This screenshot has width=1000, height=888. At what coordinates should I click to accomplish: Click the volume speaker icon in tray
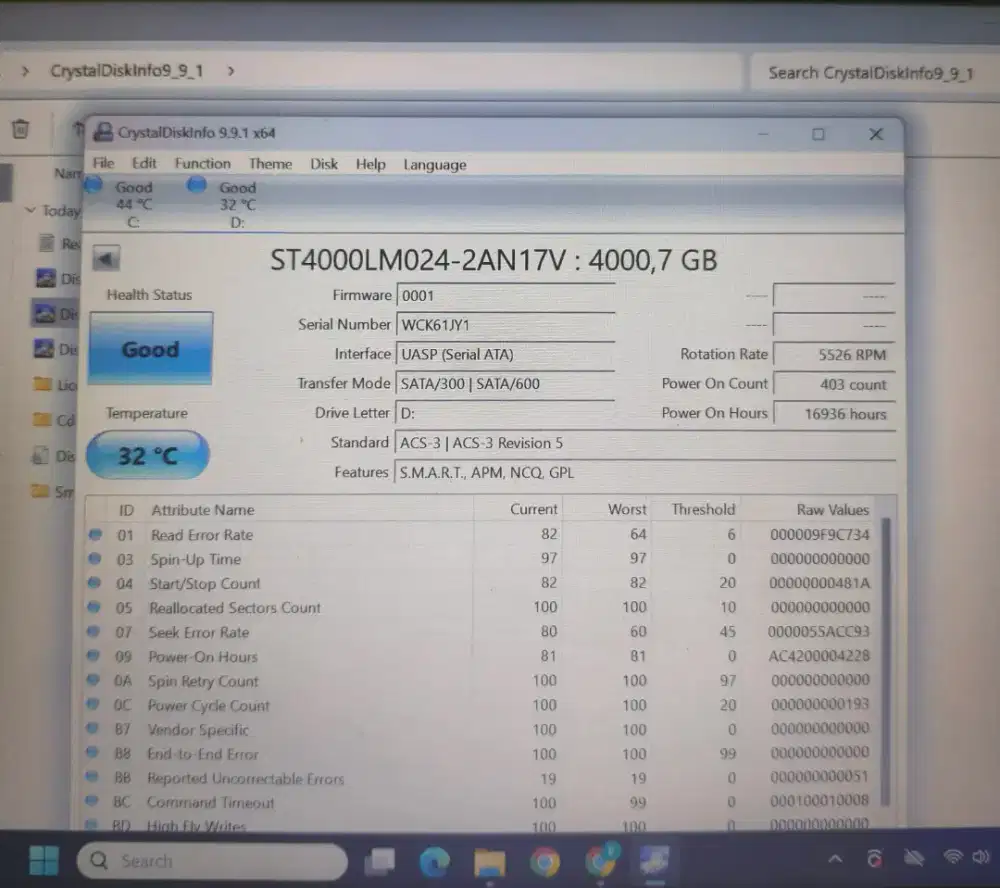click(981, 857)
